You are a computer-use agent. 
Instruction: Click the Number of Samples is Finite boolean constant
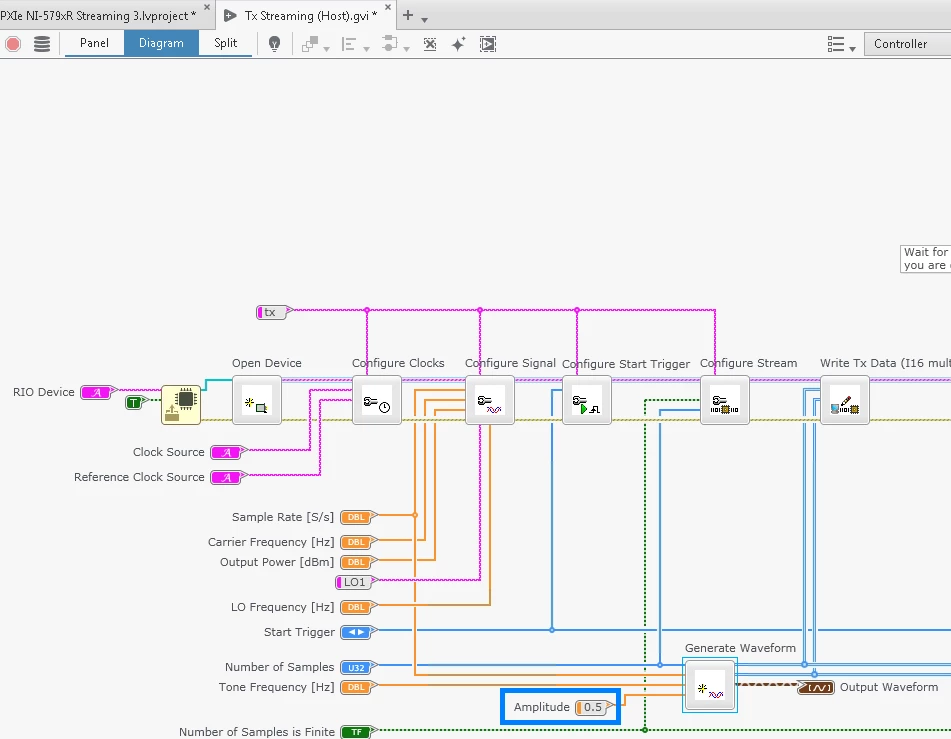[x=357, y=731]
